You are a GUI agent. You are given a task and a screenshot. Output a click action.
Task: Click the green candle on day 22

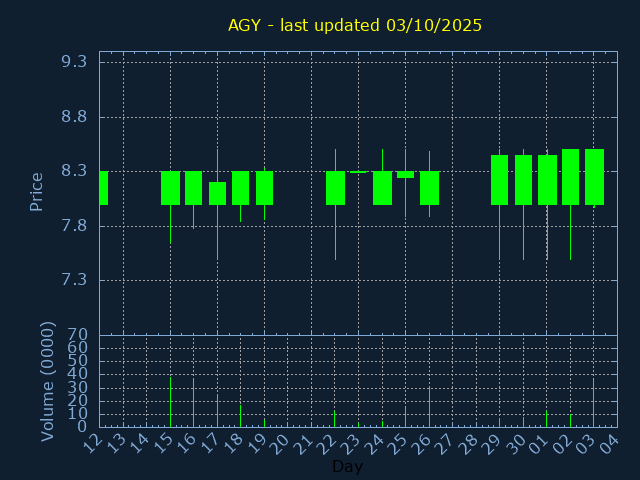pyautogui.click(x=335, y=188)
